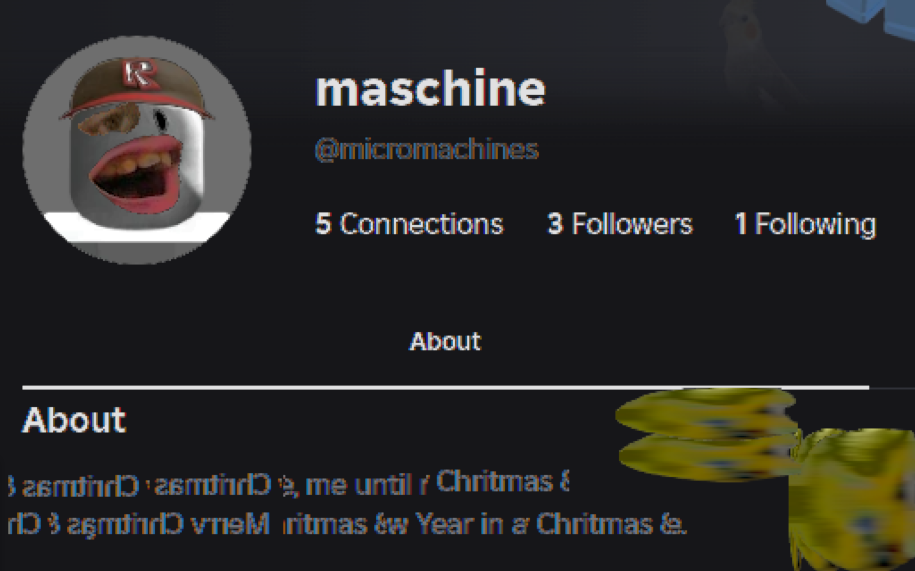View the 3 Followers list
The height and width of the screenshot is (571, 915).
click(x=620, y=224)
